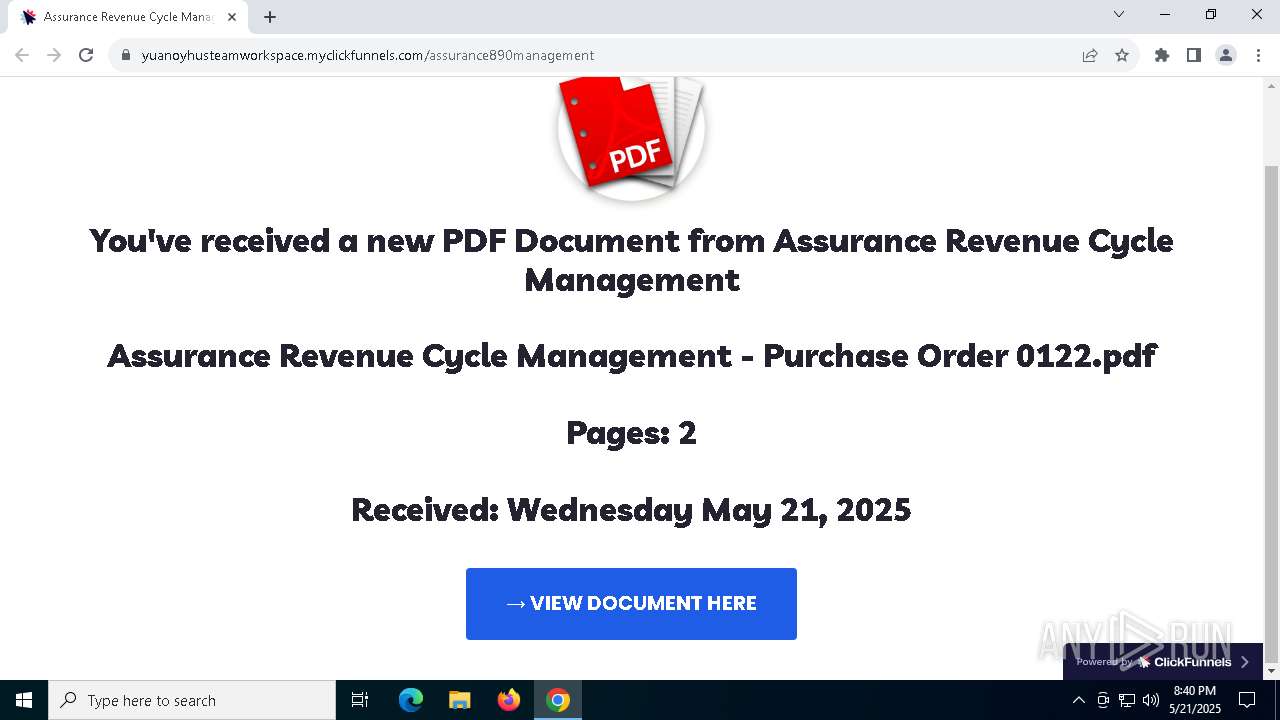Switch to Chrome in the taskbar
The width and height of the screenshot is (1280, 720).
[x=558, y=700]
